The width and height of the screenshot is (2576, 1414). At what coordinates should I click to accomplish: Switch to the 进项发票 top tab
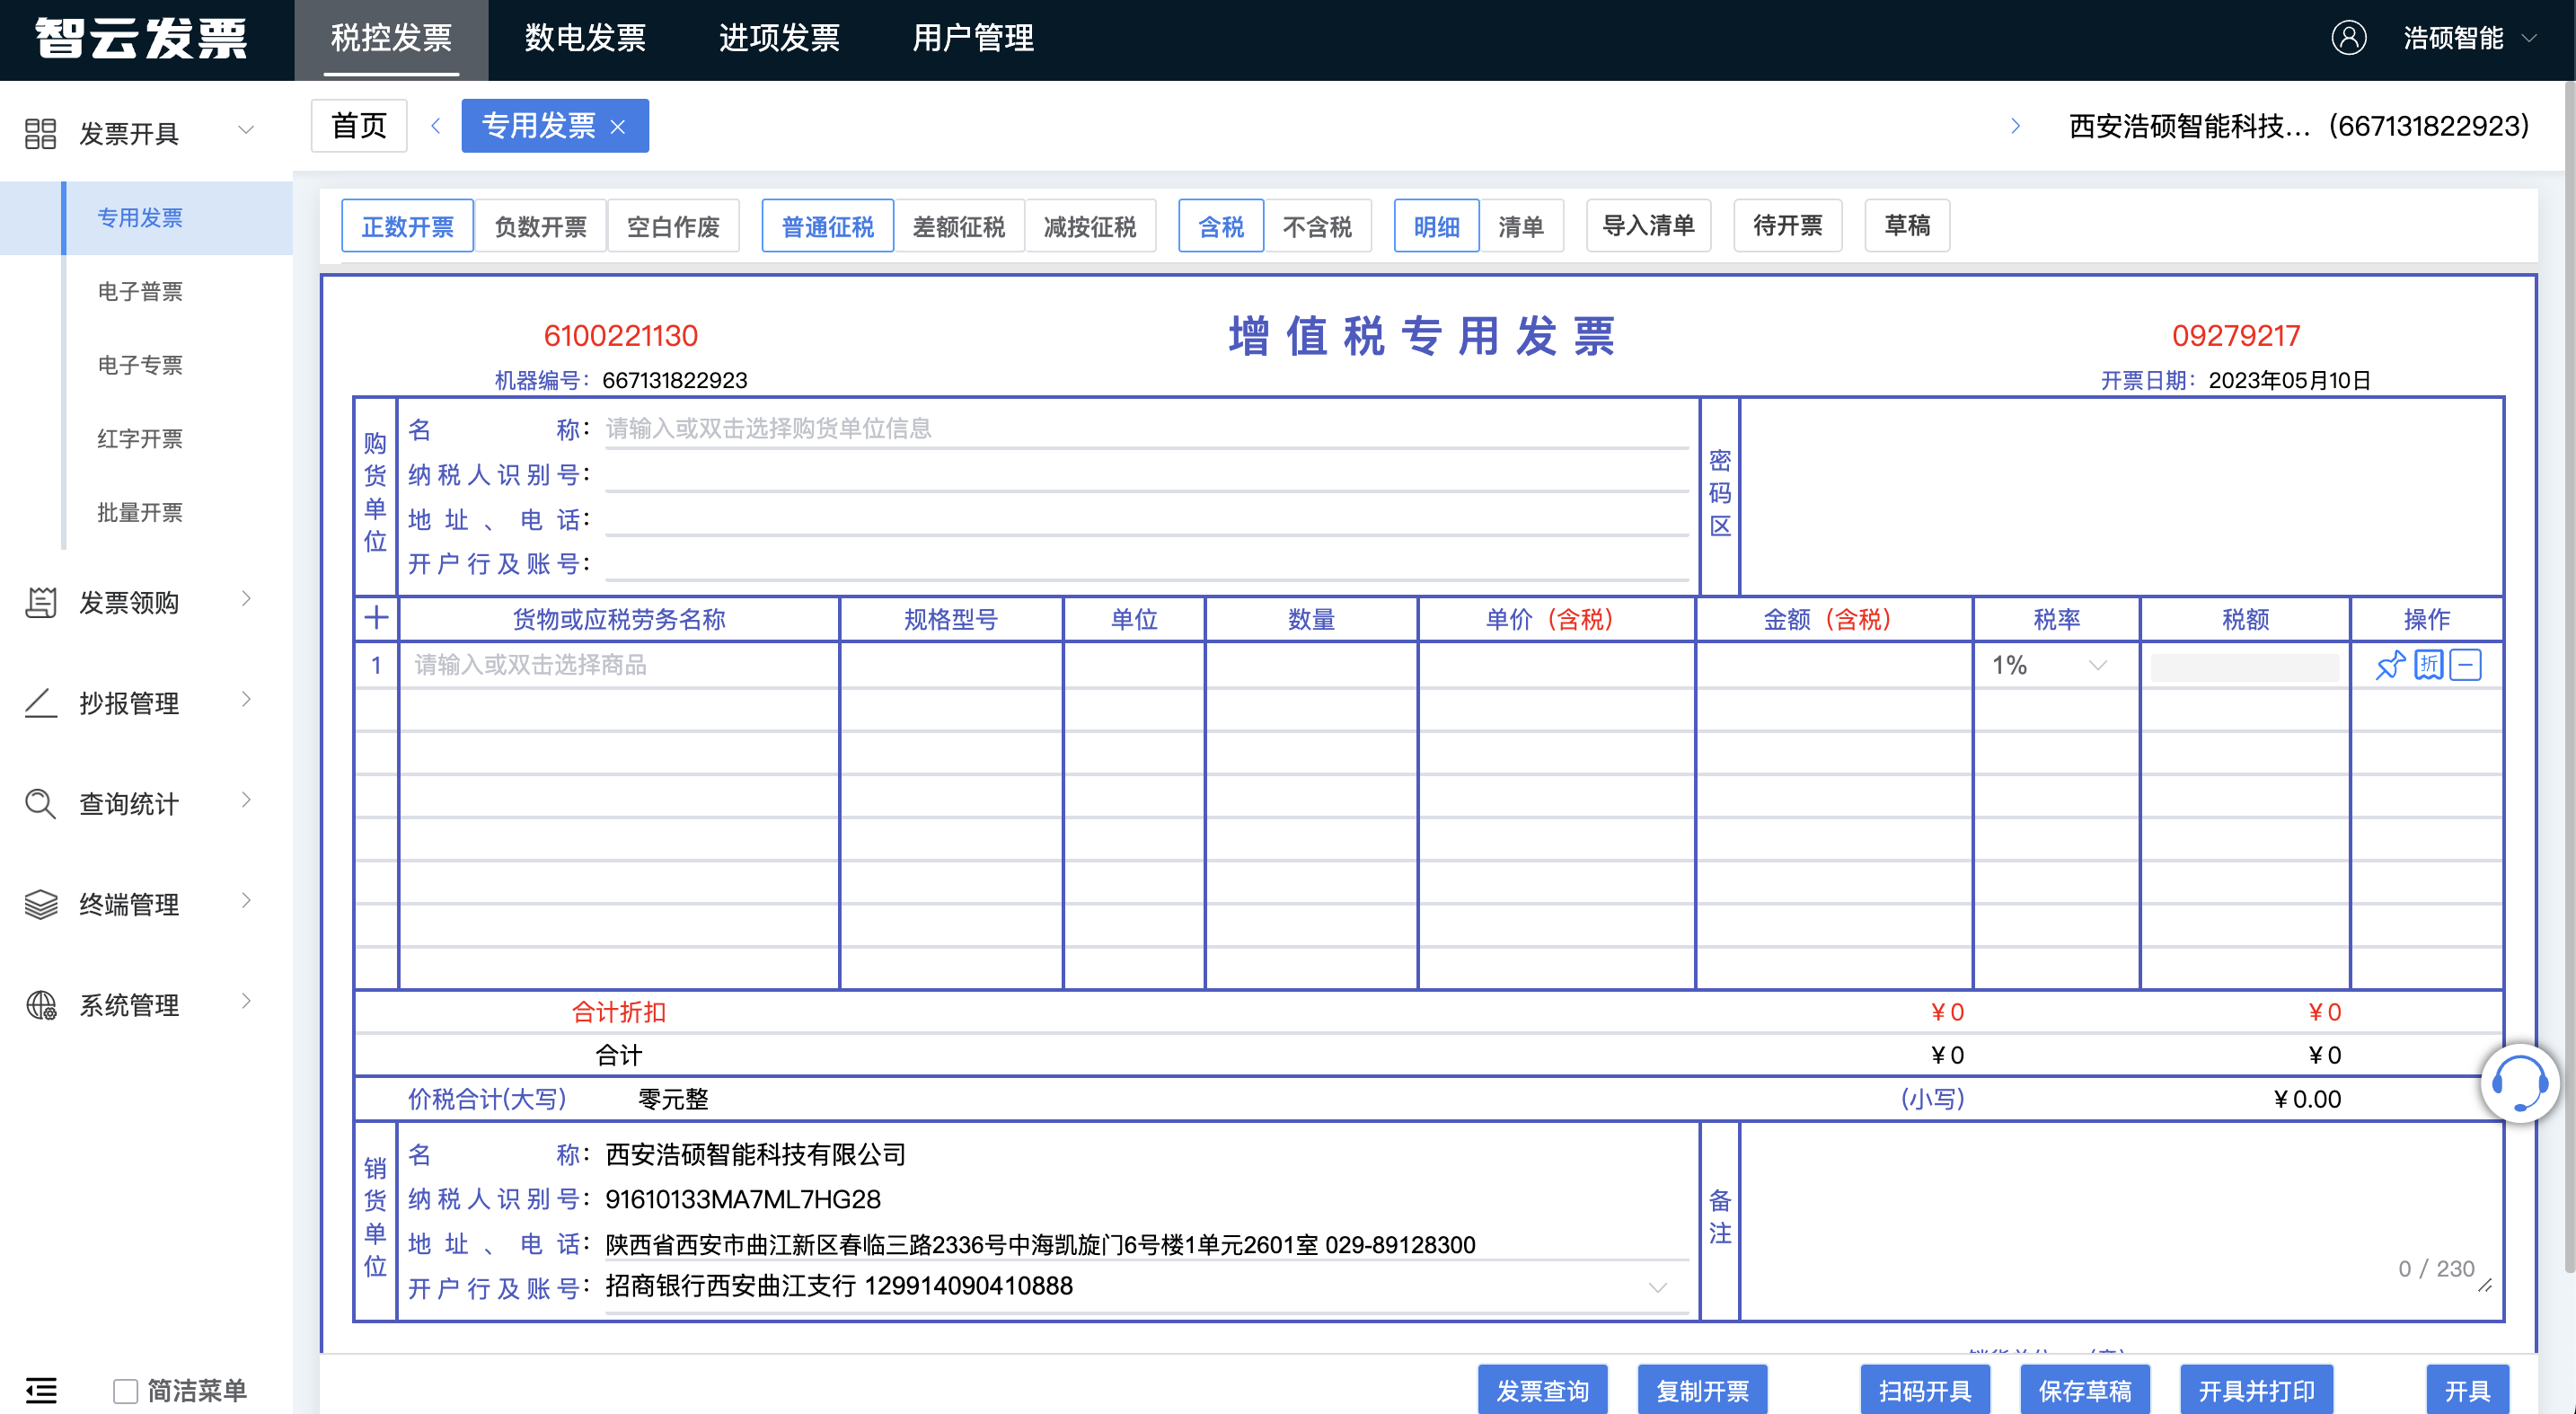779,39
